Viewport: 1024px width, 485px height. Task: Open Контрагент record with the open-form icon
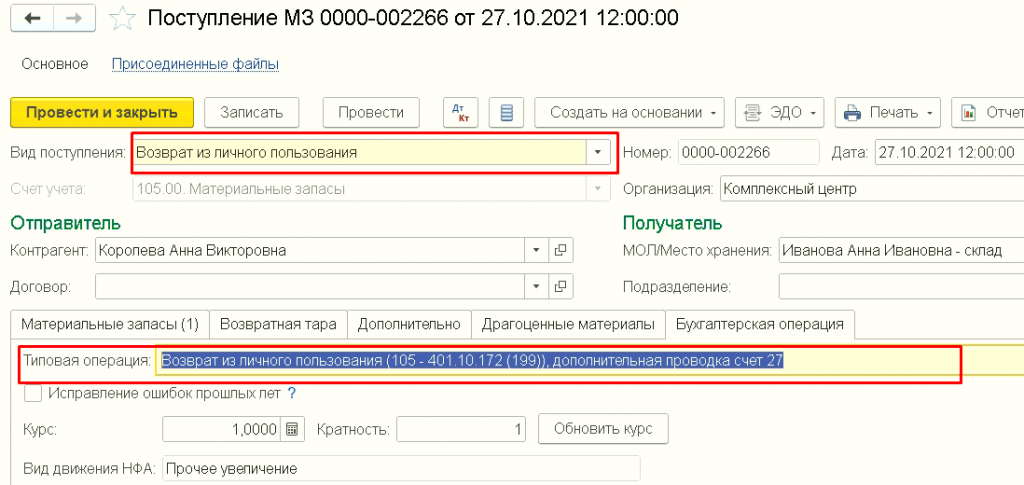pos(561,250)
